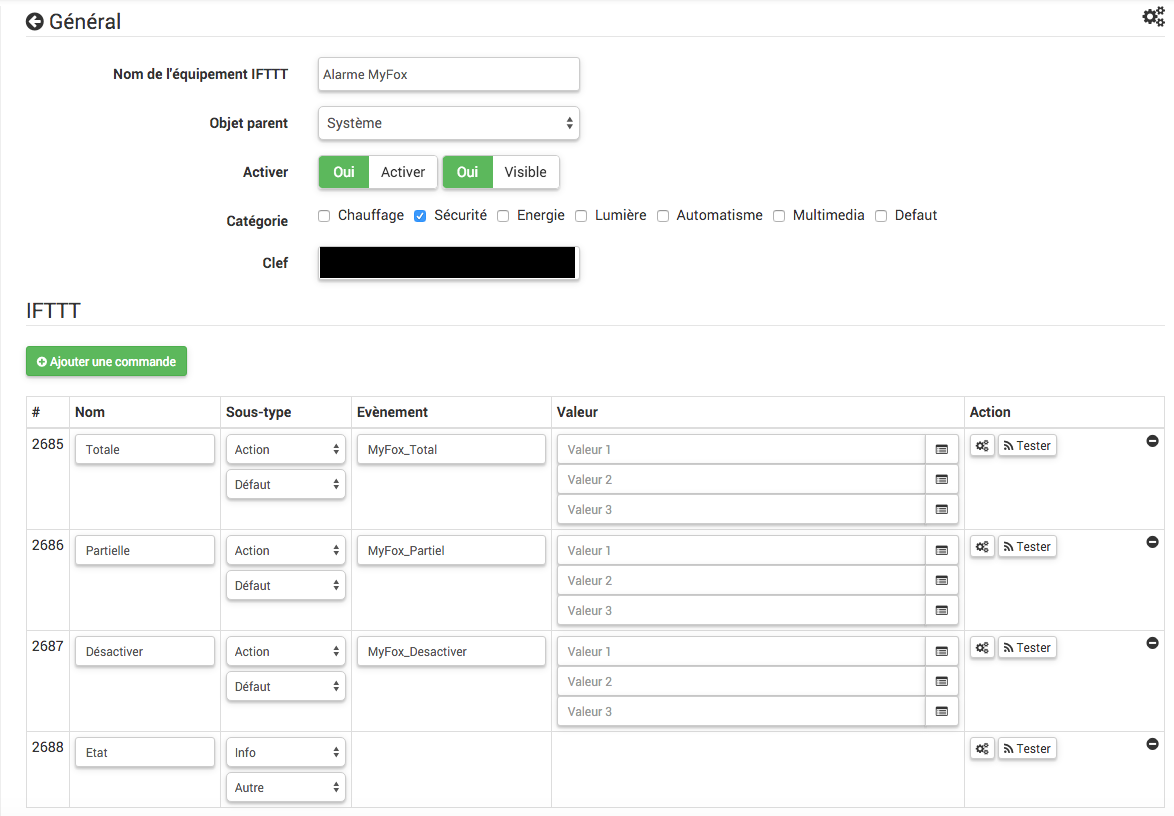
Task: Uncheck the Sécurité category checkbox
Action: tap(420, 216)
